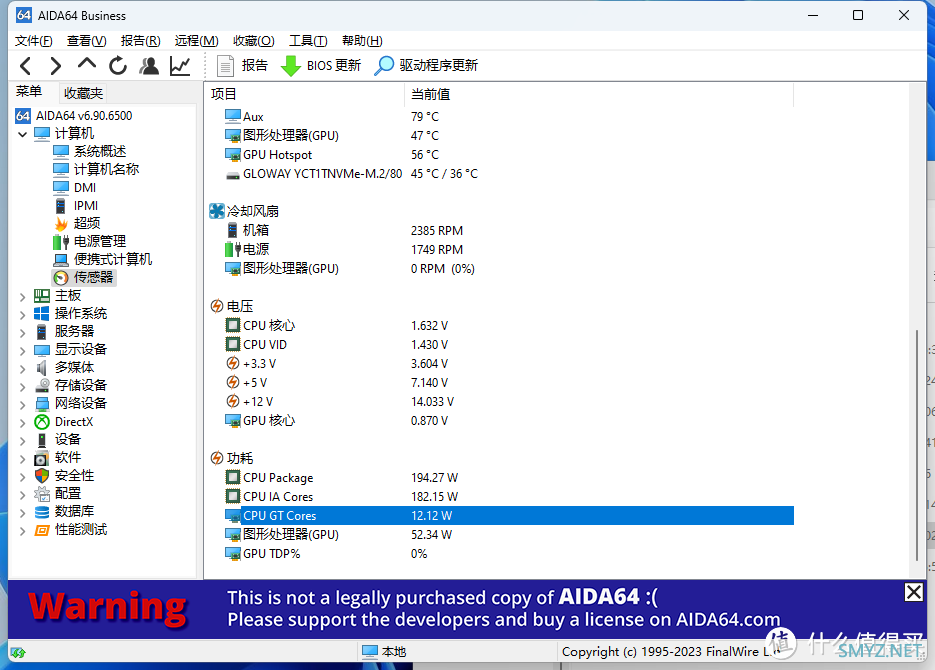Open the user manager person icon in toolbar
935x670 pixels.
click(x=149, y=66)
